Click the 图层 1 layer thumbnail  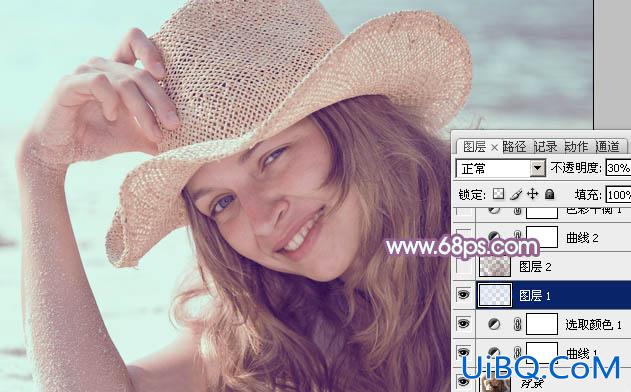point(495,295)
